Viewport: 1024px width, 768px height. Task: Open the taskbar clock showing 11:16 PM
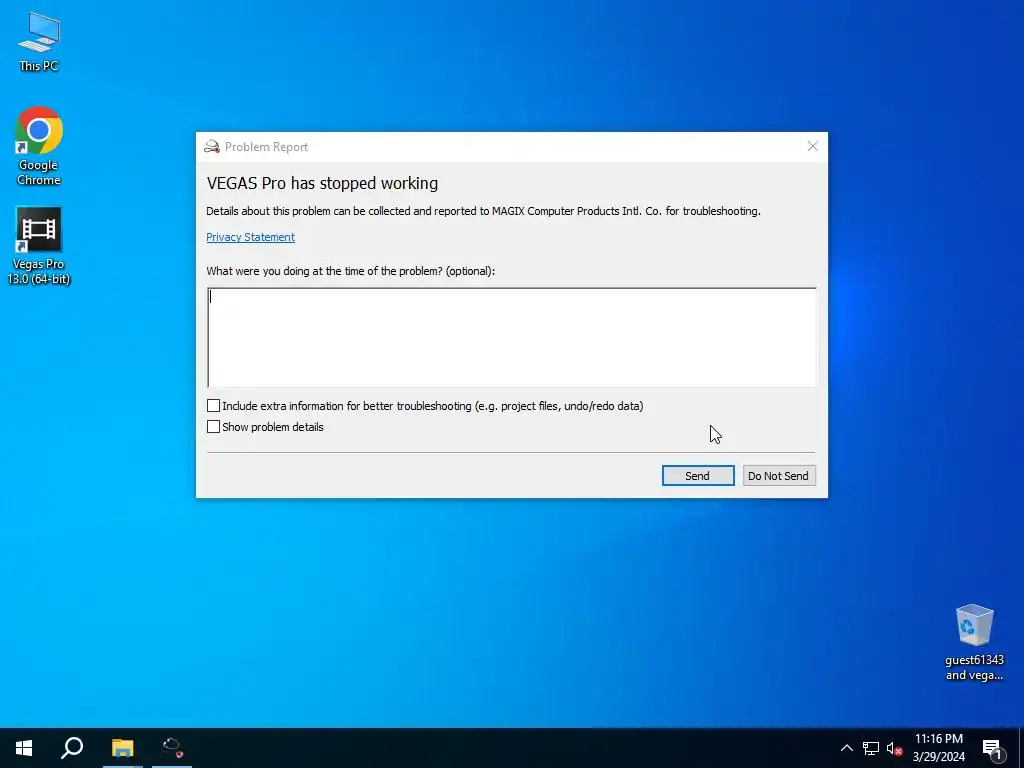(938, 748)
